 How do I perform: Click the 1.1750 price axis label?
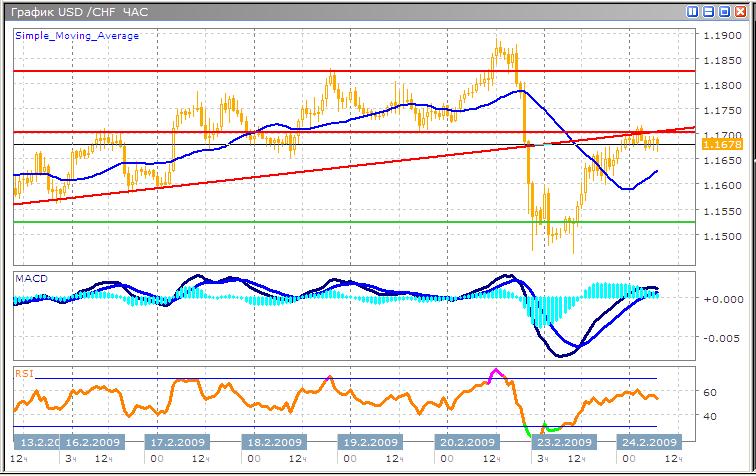722,110
